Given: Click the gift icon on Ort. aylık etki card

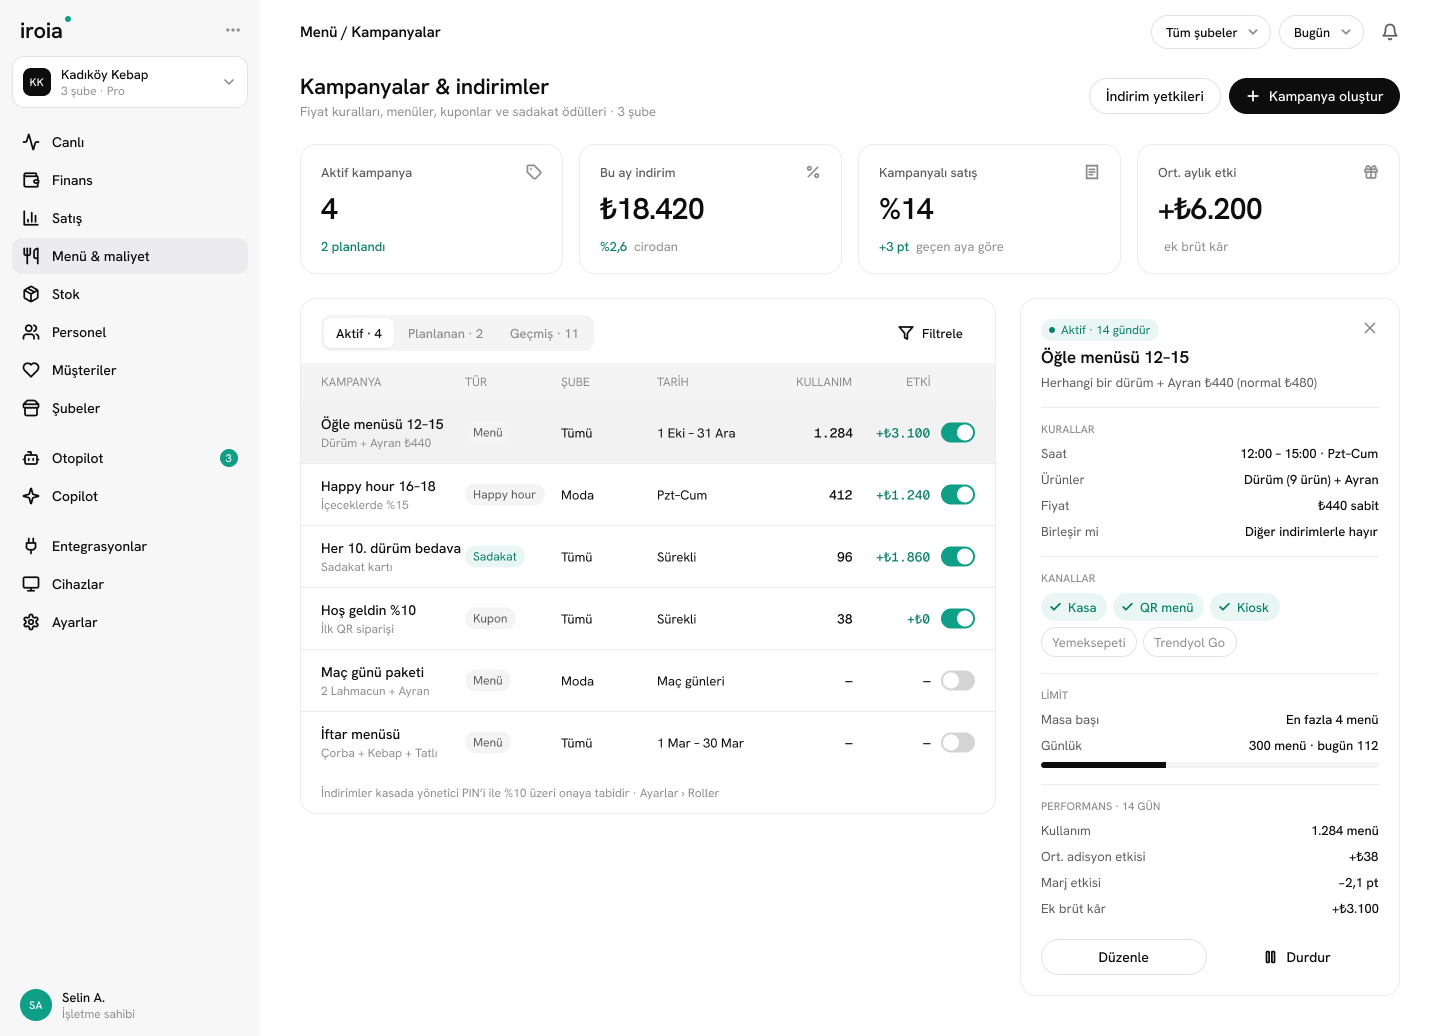Looking at the screenshot, I should 1371,172.
